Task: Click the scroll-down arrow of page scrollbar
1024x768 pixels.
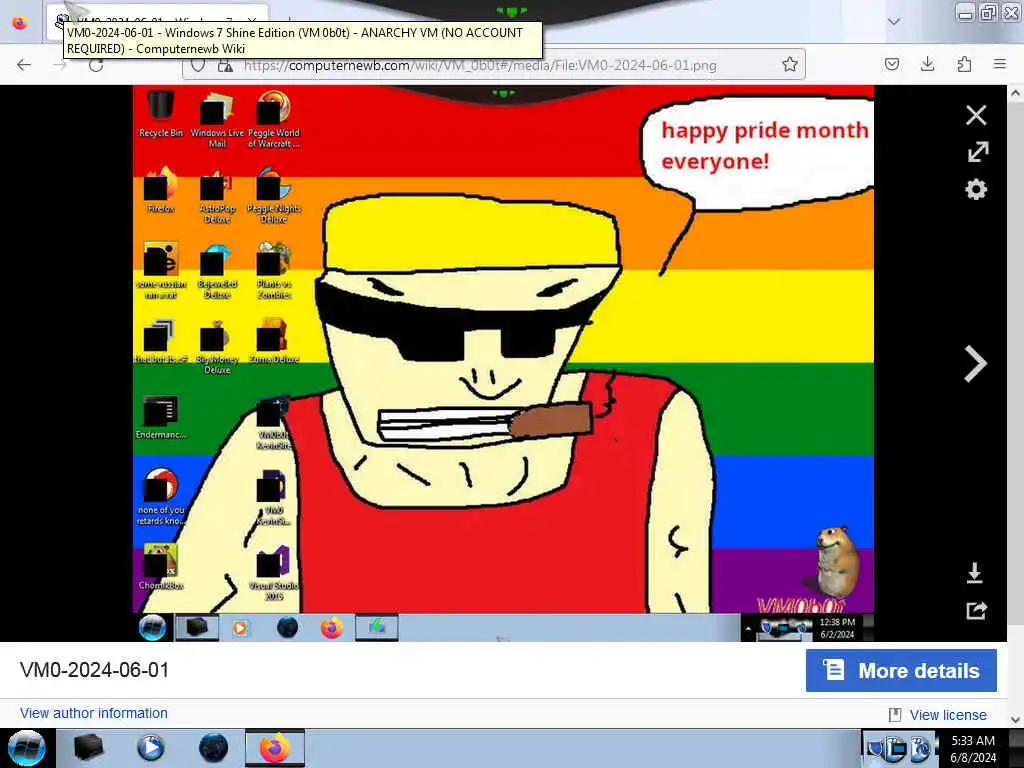Action: click(1016, 718)
